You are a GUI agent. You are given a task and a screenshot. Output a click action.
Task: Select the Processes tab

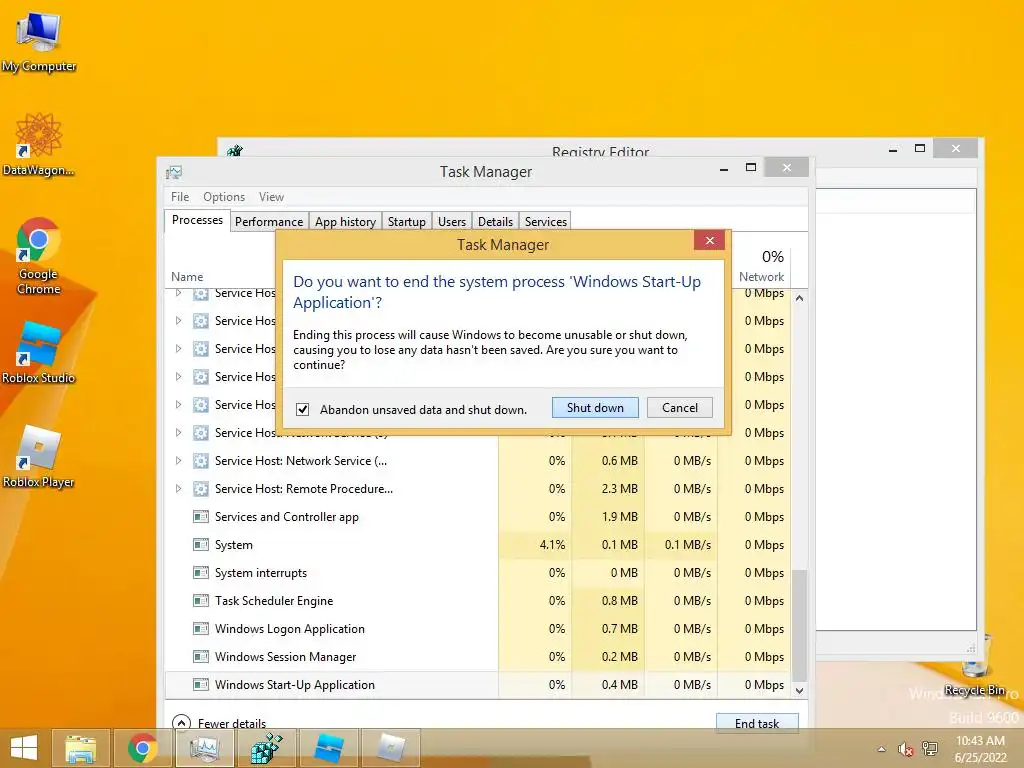[197, 220]
